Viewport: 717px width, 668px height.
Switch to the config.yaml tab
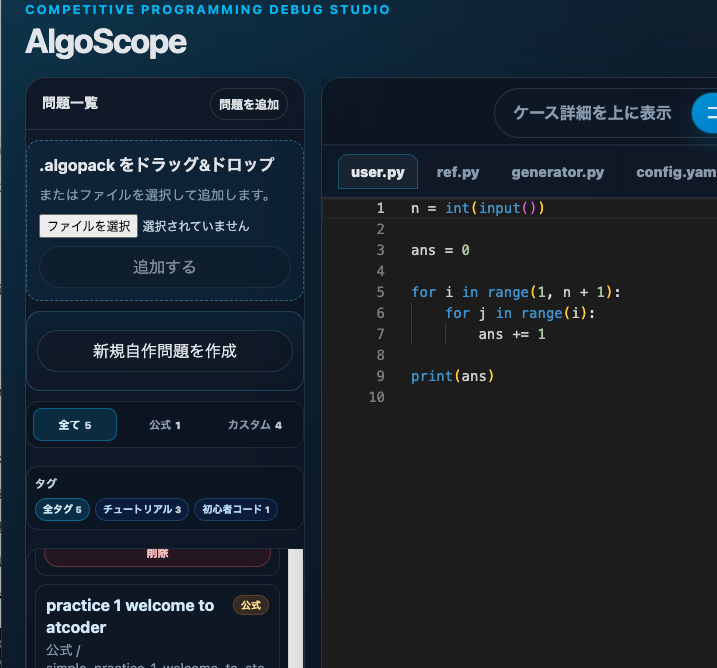[x=676, y=172]
